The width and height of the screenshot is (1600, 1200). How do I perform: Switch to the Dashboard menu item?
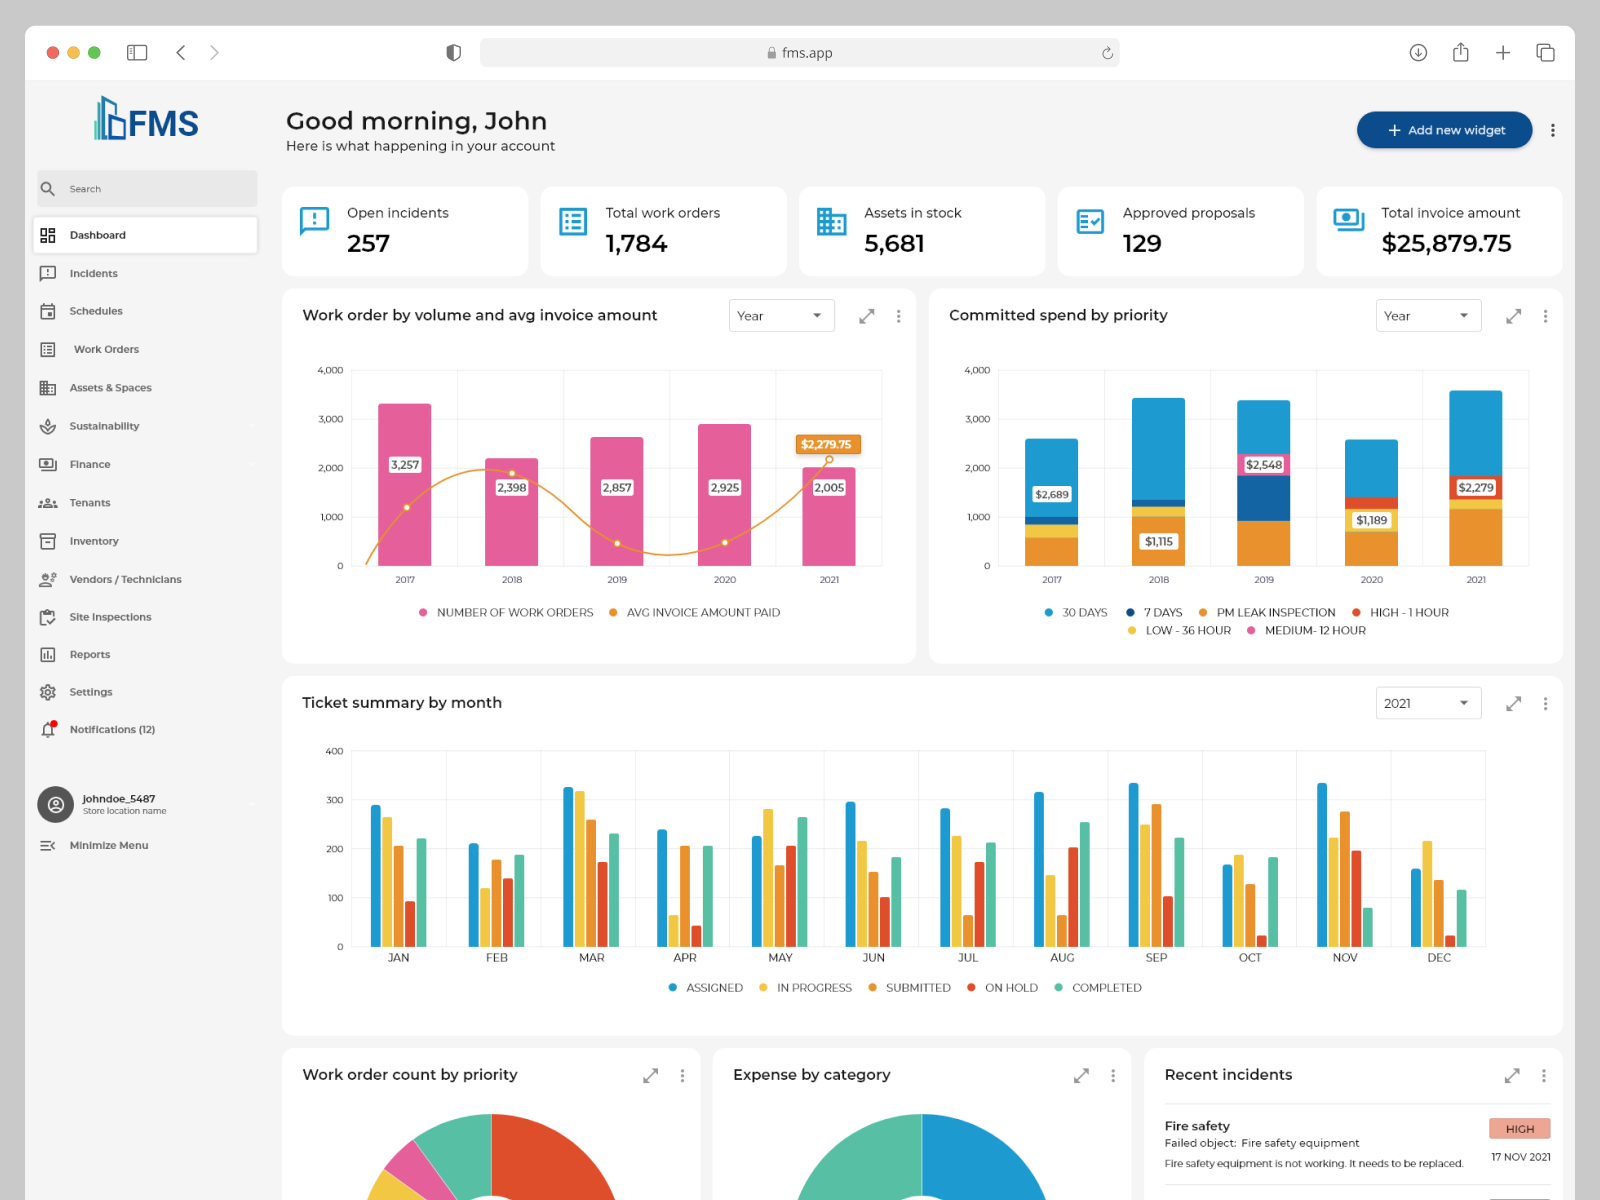tap(97, 235)
